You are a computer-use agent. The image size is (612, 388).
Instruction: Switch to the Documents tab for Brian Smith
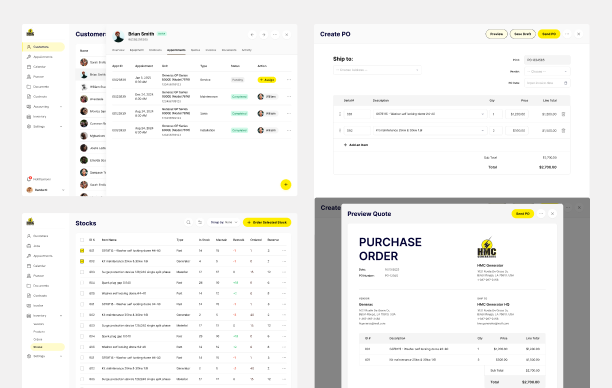(229, 50)
